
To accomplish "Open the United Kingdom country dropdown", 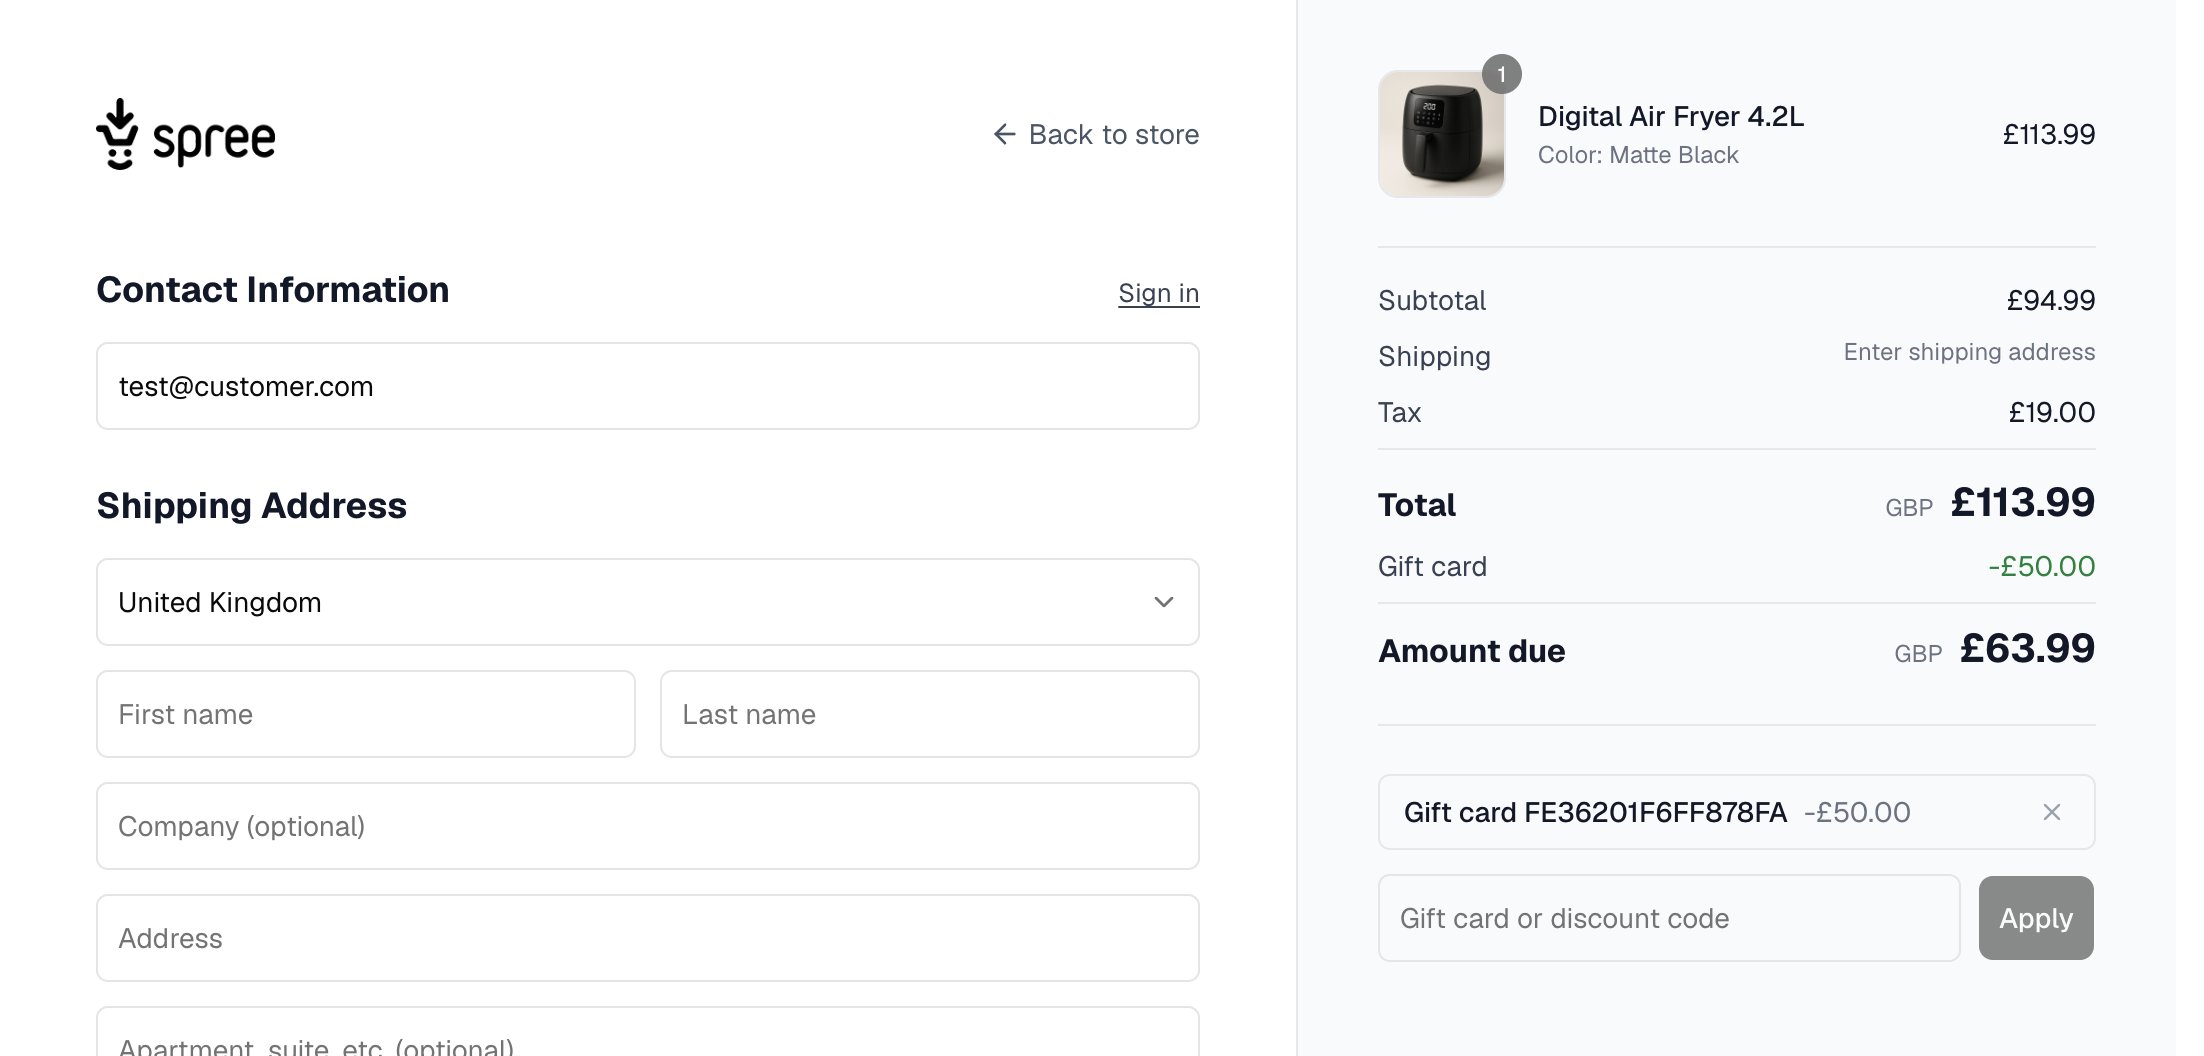I will point(648,602).
